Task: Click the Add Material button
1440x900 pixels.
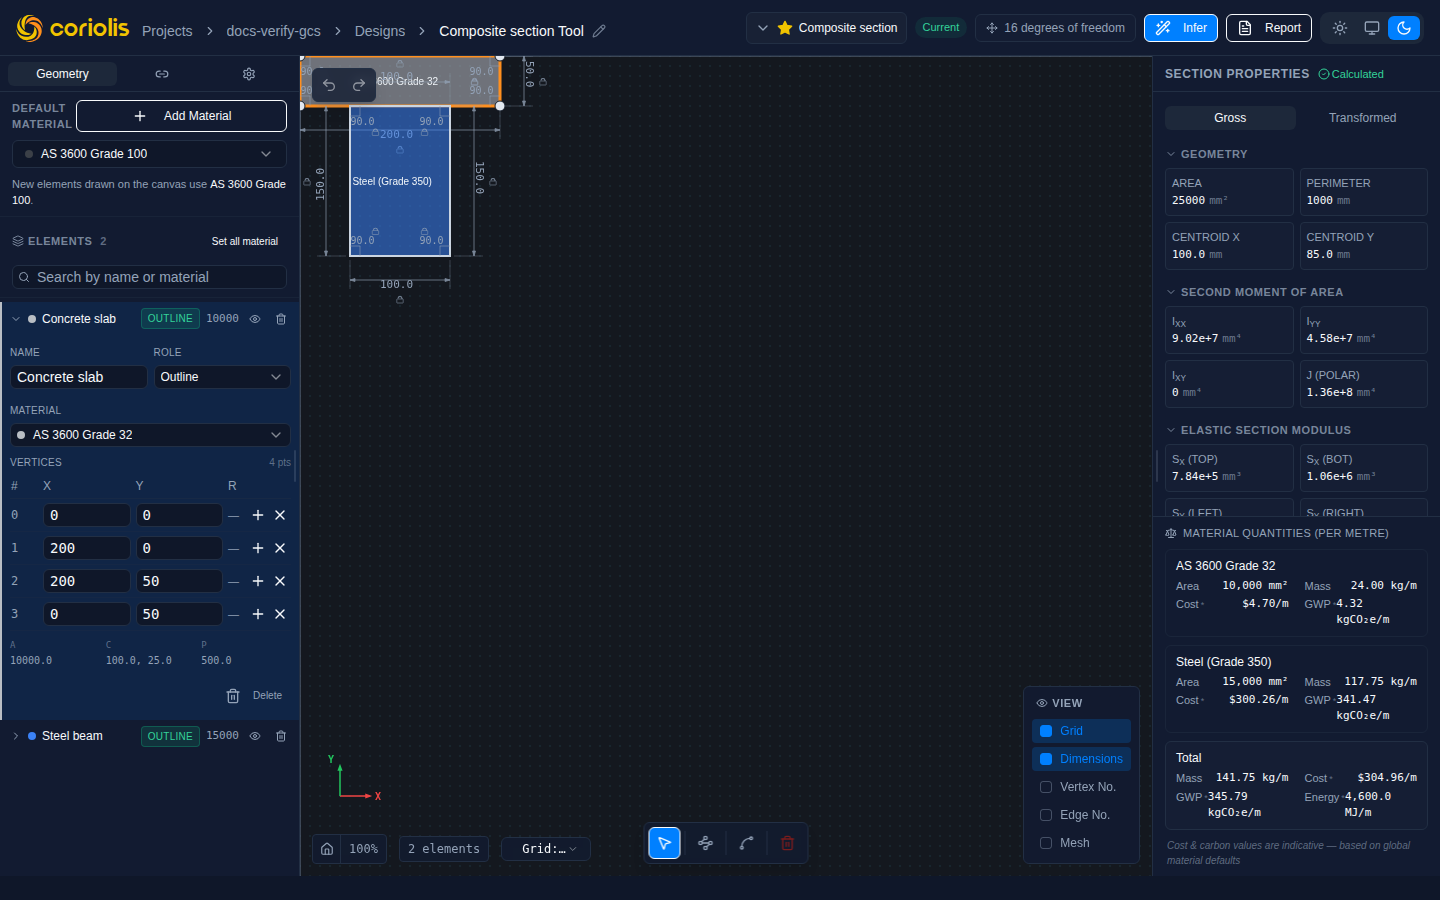Action: click(181, 116)
